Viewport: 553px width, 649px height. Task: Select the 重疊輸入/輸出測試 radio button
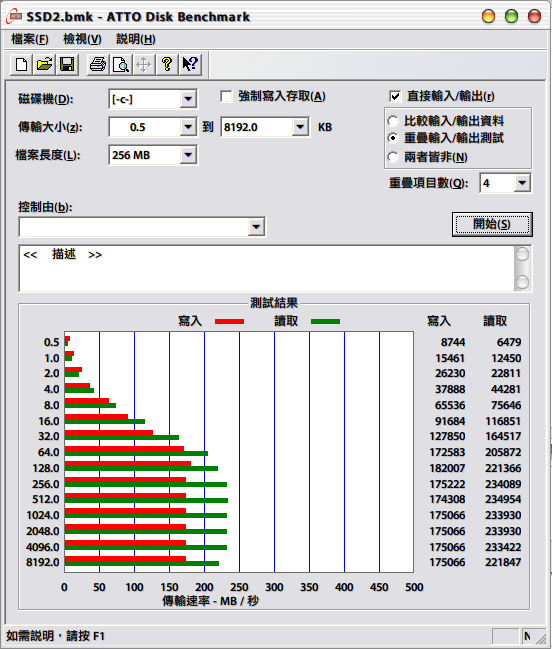pos(393,138)
